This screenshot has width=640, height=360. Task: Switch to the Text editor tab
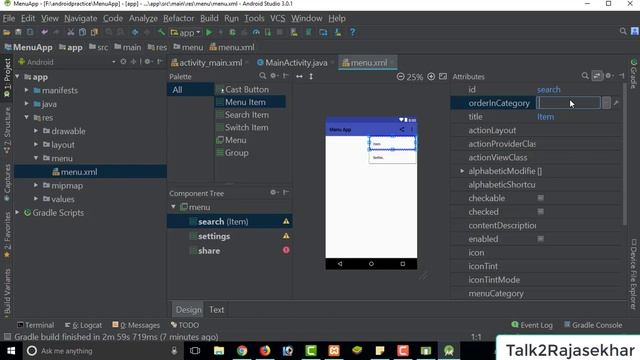[x=216, y=309]
